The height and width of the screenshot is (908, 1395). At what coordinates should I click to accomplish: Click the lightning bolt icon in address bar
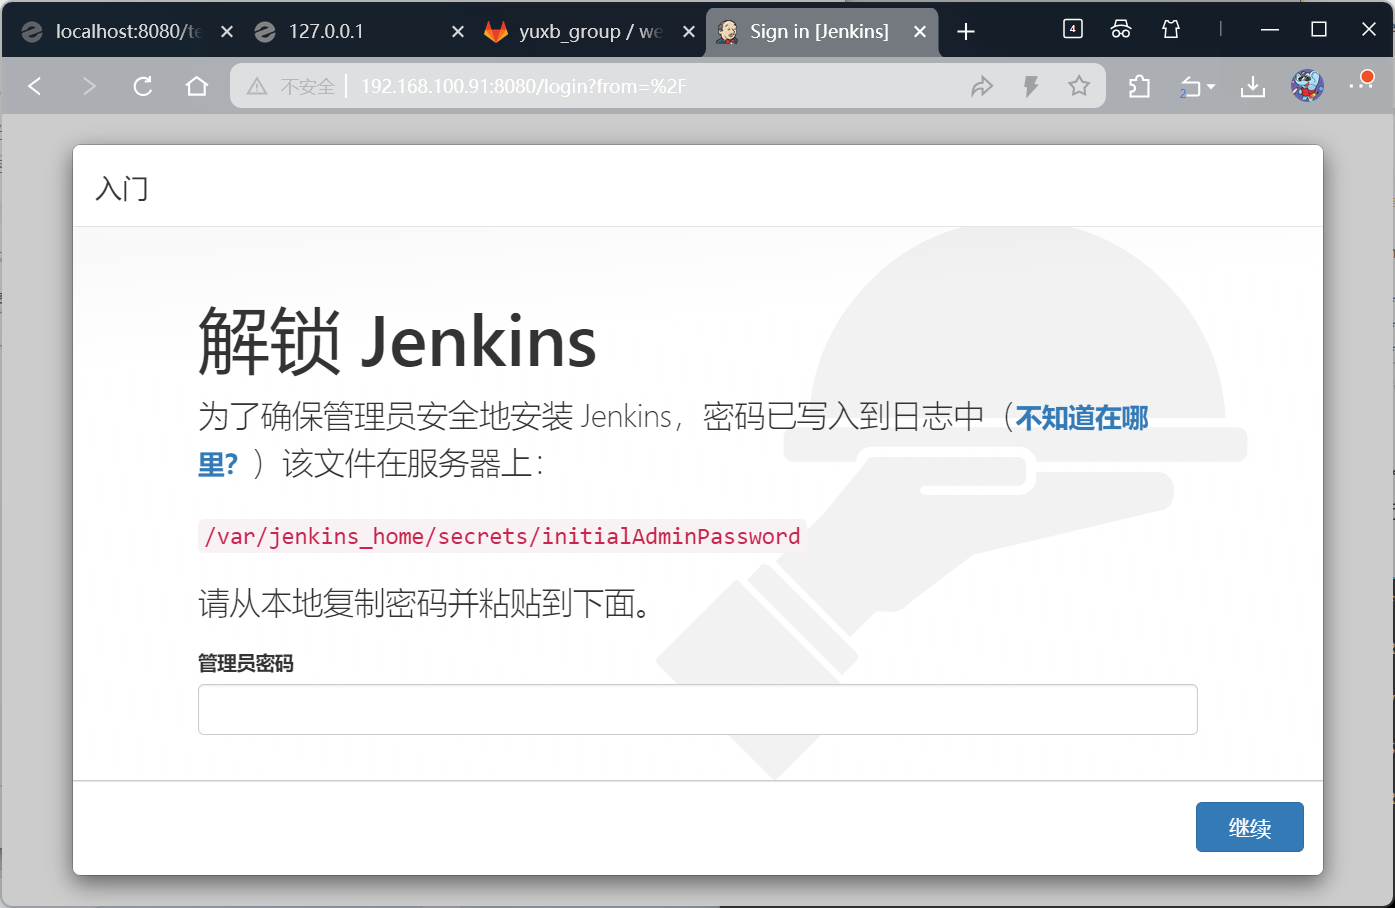[x=1031, y=87]
